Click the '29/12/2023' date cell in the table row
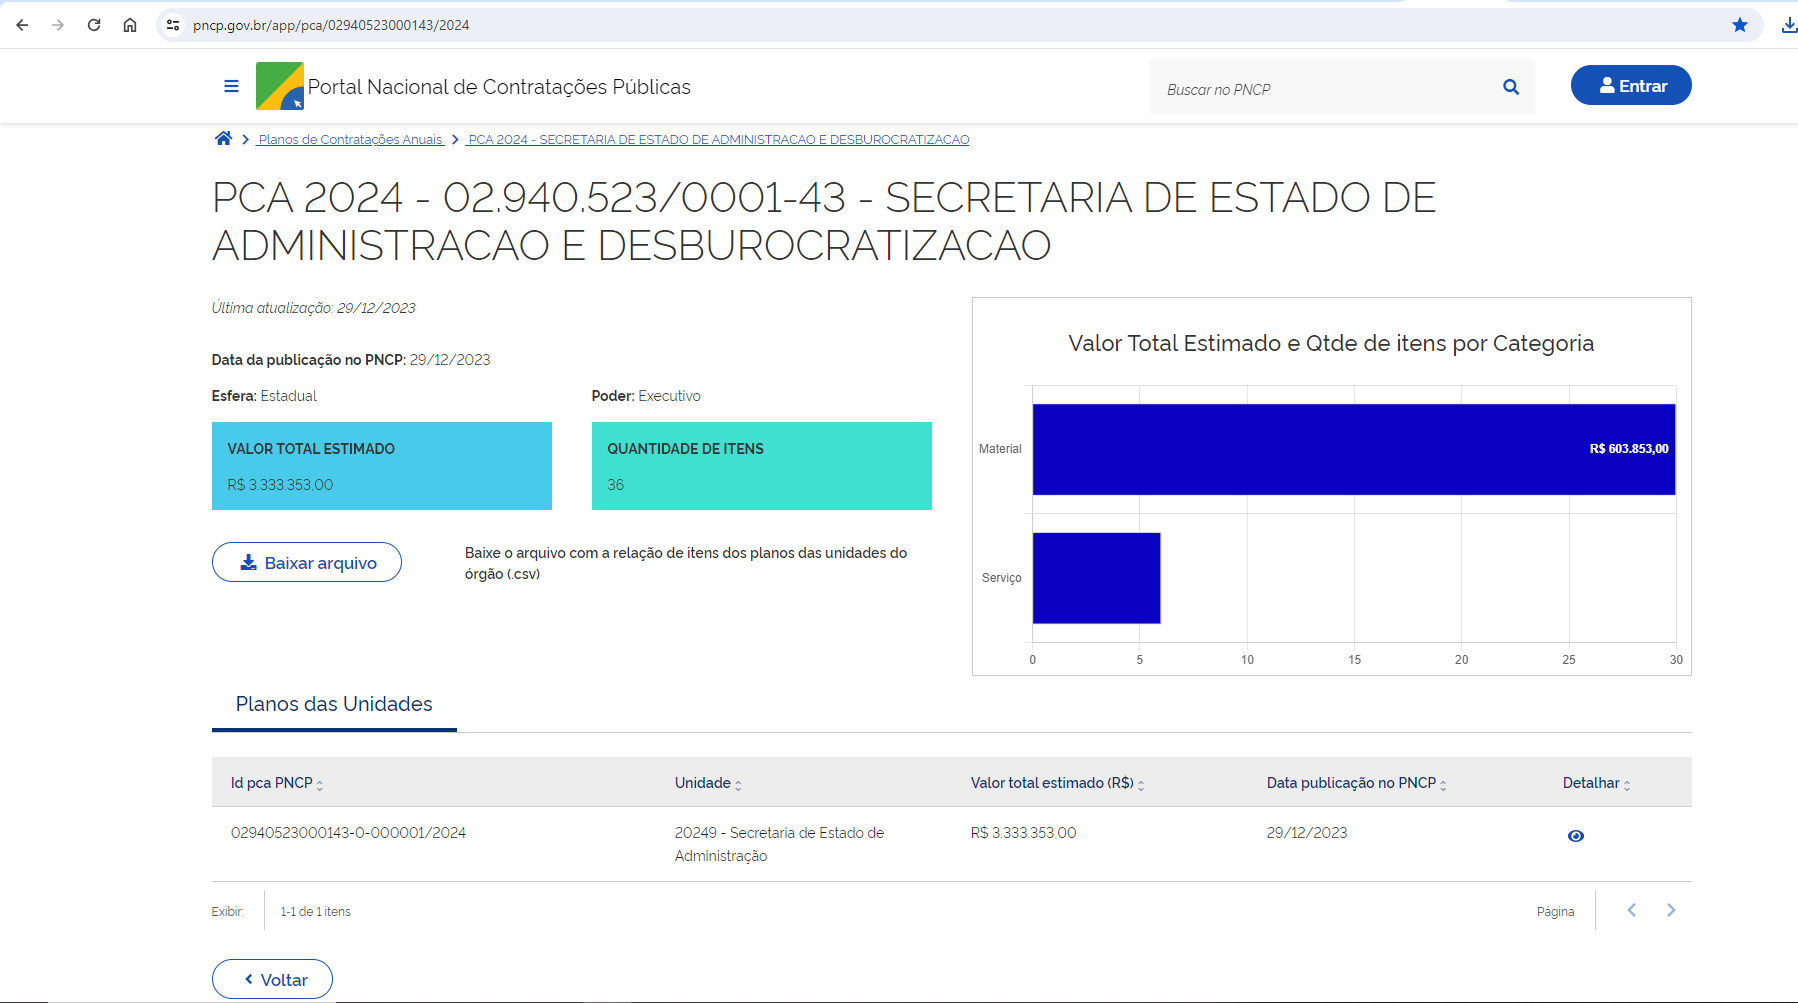Screen dimensions: 1798x1003 (x=1307, y=833)
